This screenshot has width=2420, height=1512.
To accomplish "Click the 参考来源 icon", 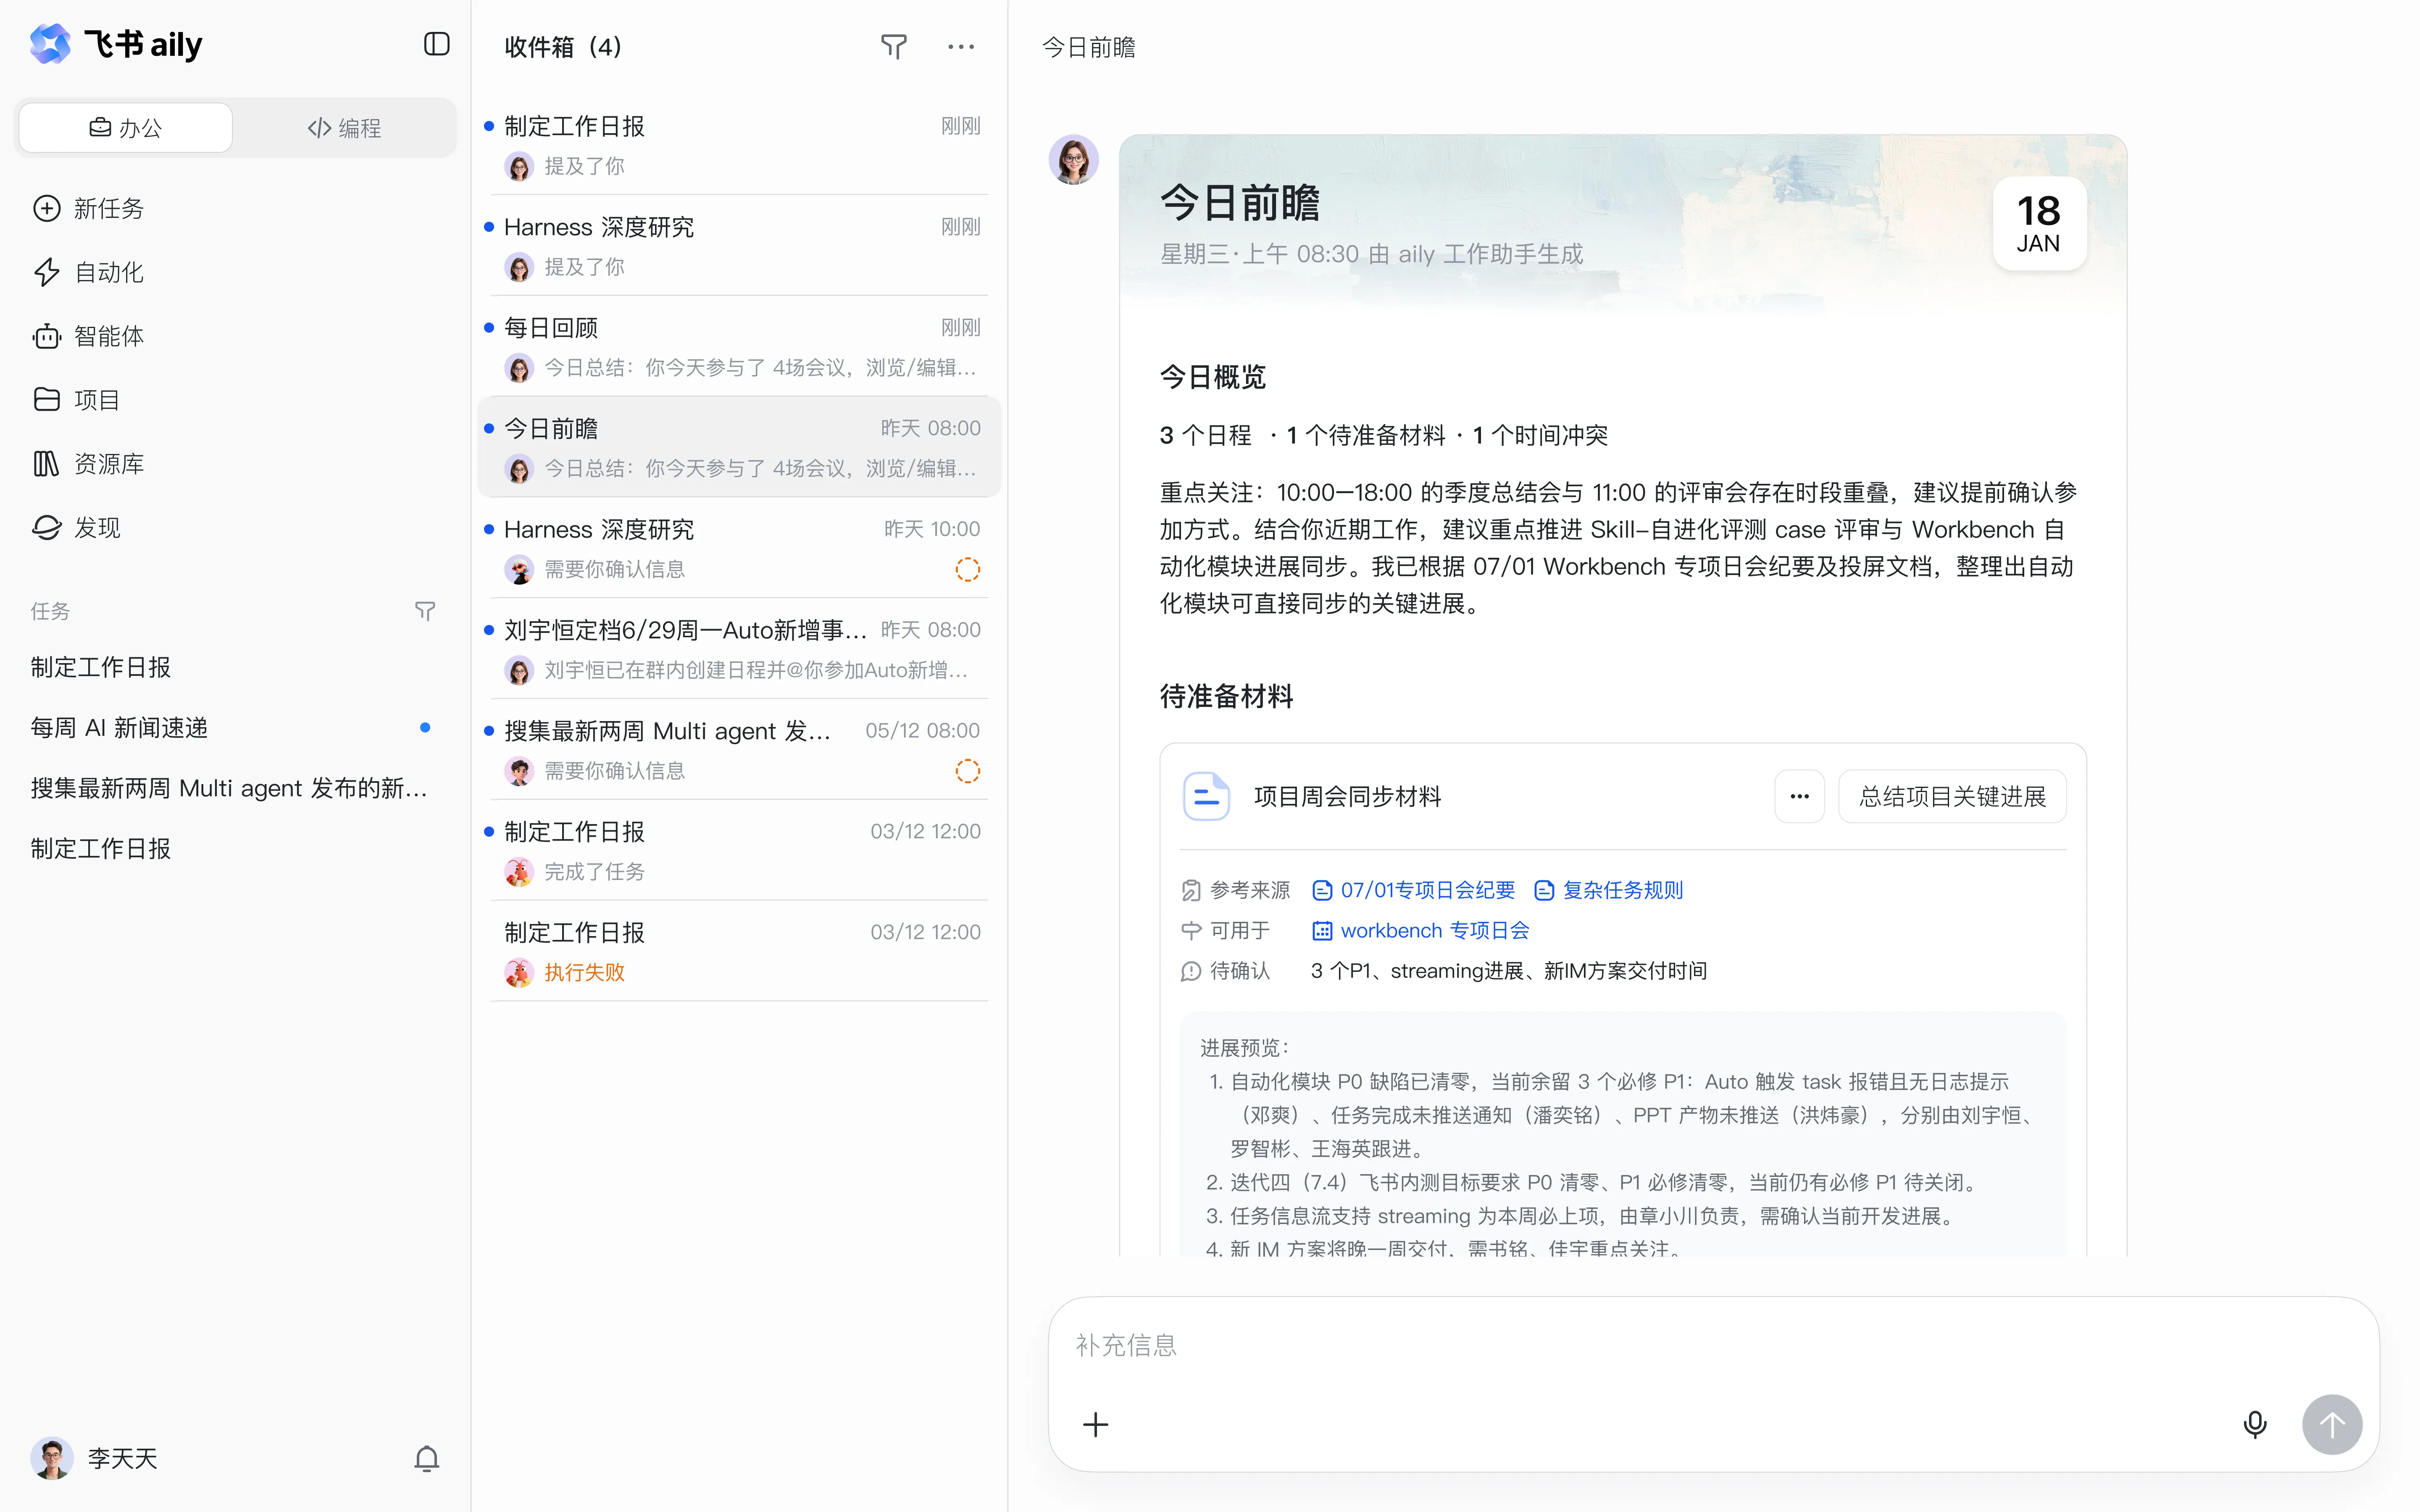I will pyautogui.click(x=1191, y=890).
